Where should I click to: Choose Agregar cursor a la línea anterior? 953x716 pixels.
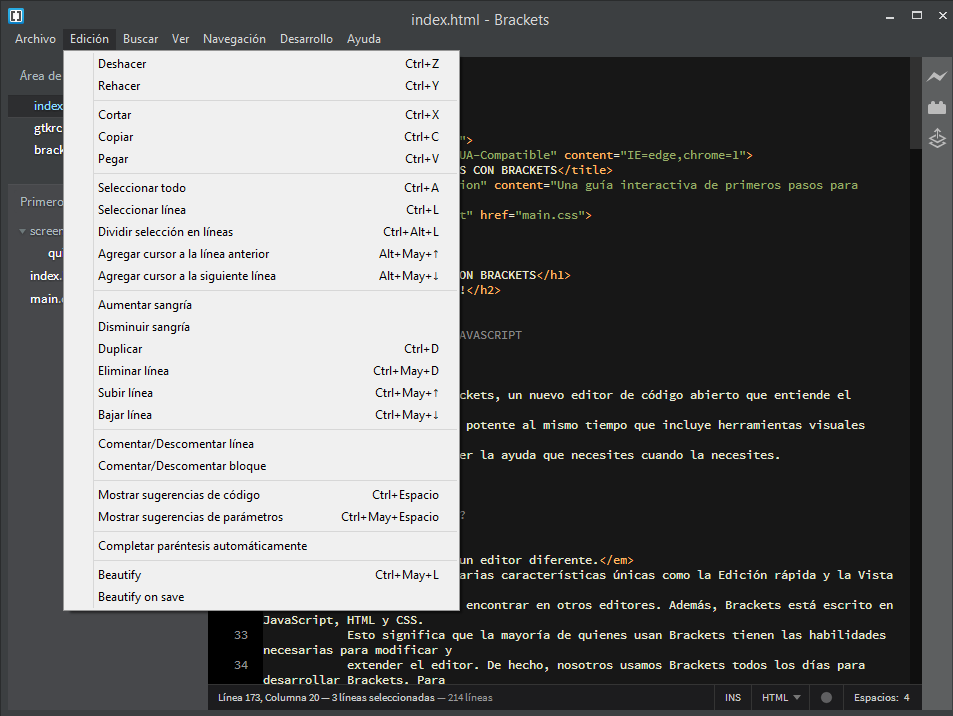tap(261, 253)
